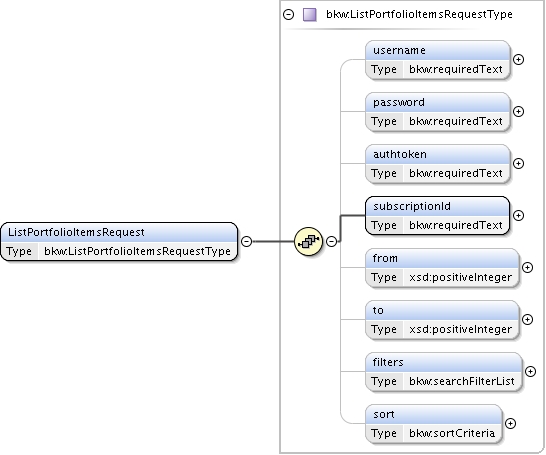Expand the subscriptionId element
The image size is (546, 455).
coord(518,215)
